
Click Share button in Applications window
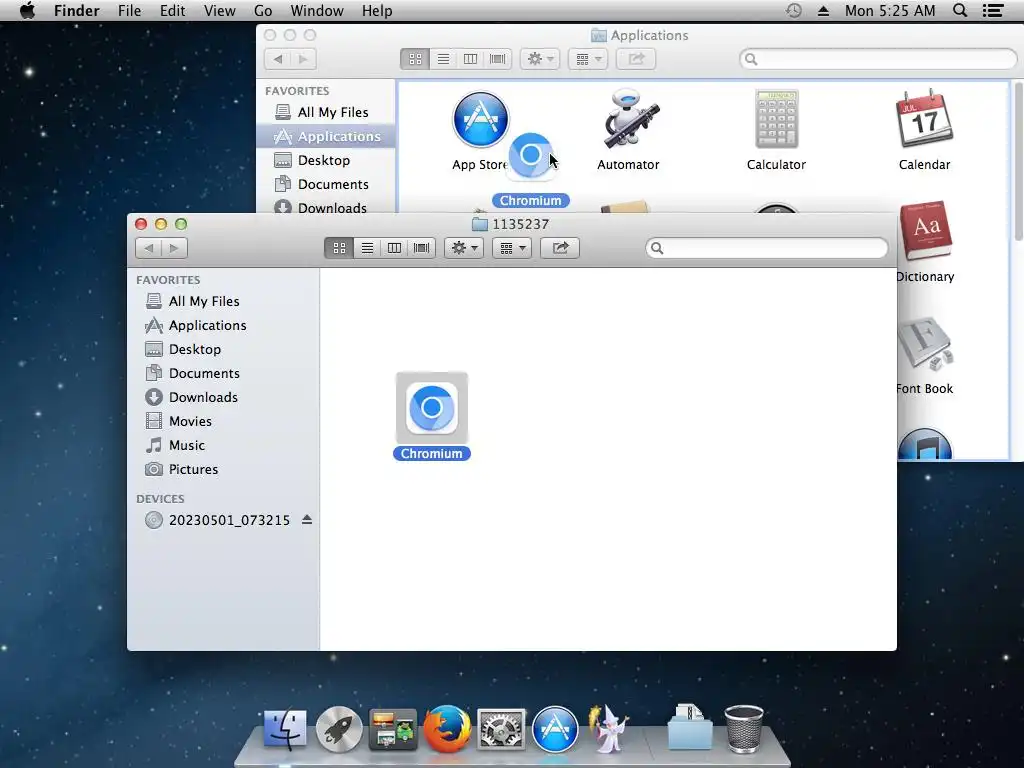[636, 59]
